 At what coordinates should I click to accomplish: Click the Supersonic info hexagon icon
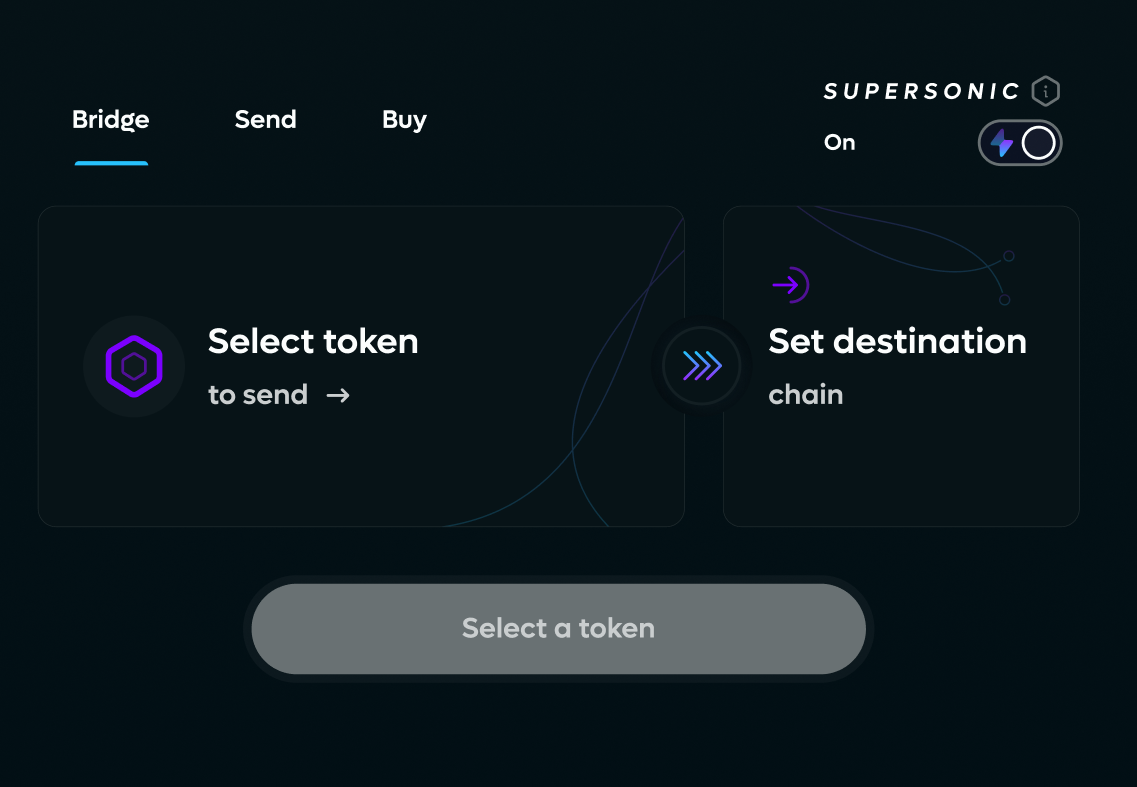pyautogui.click(x=1045, y=92)
